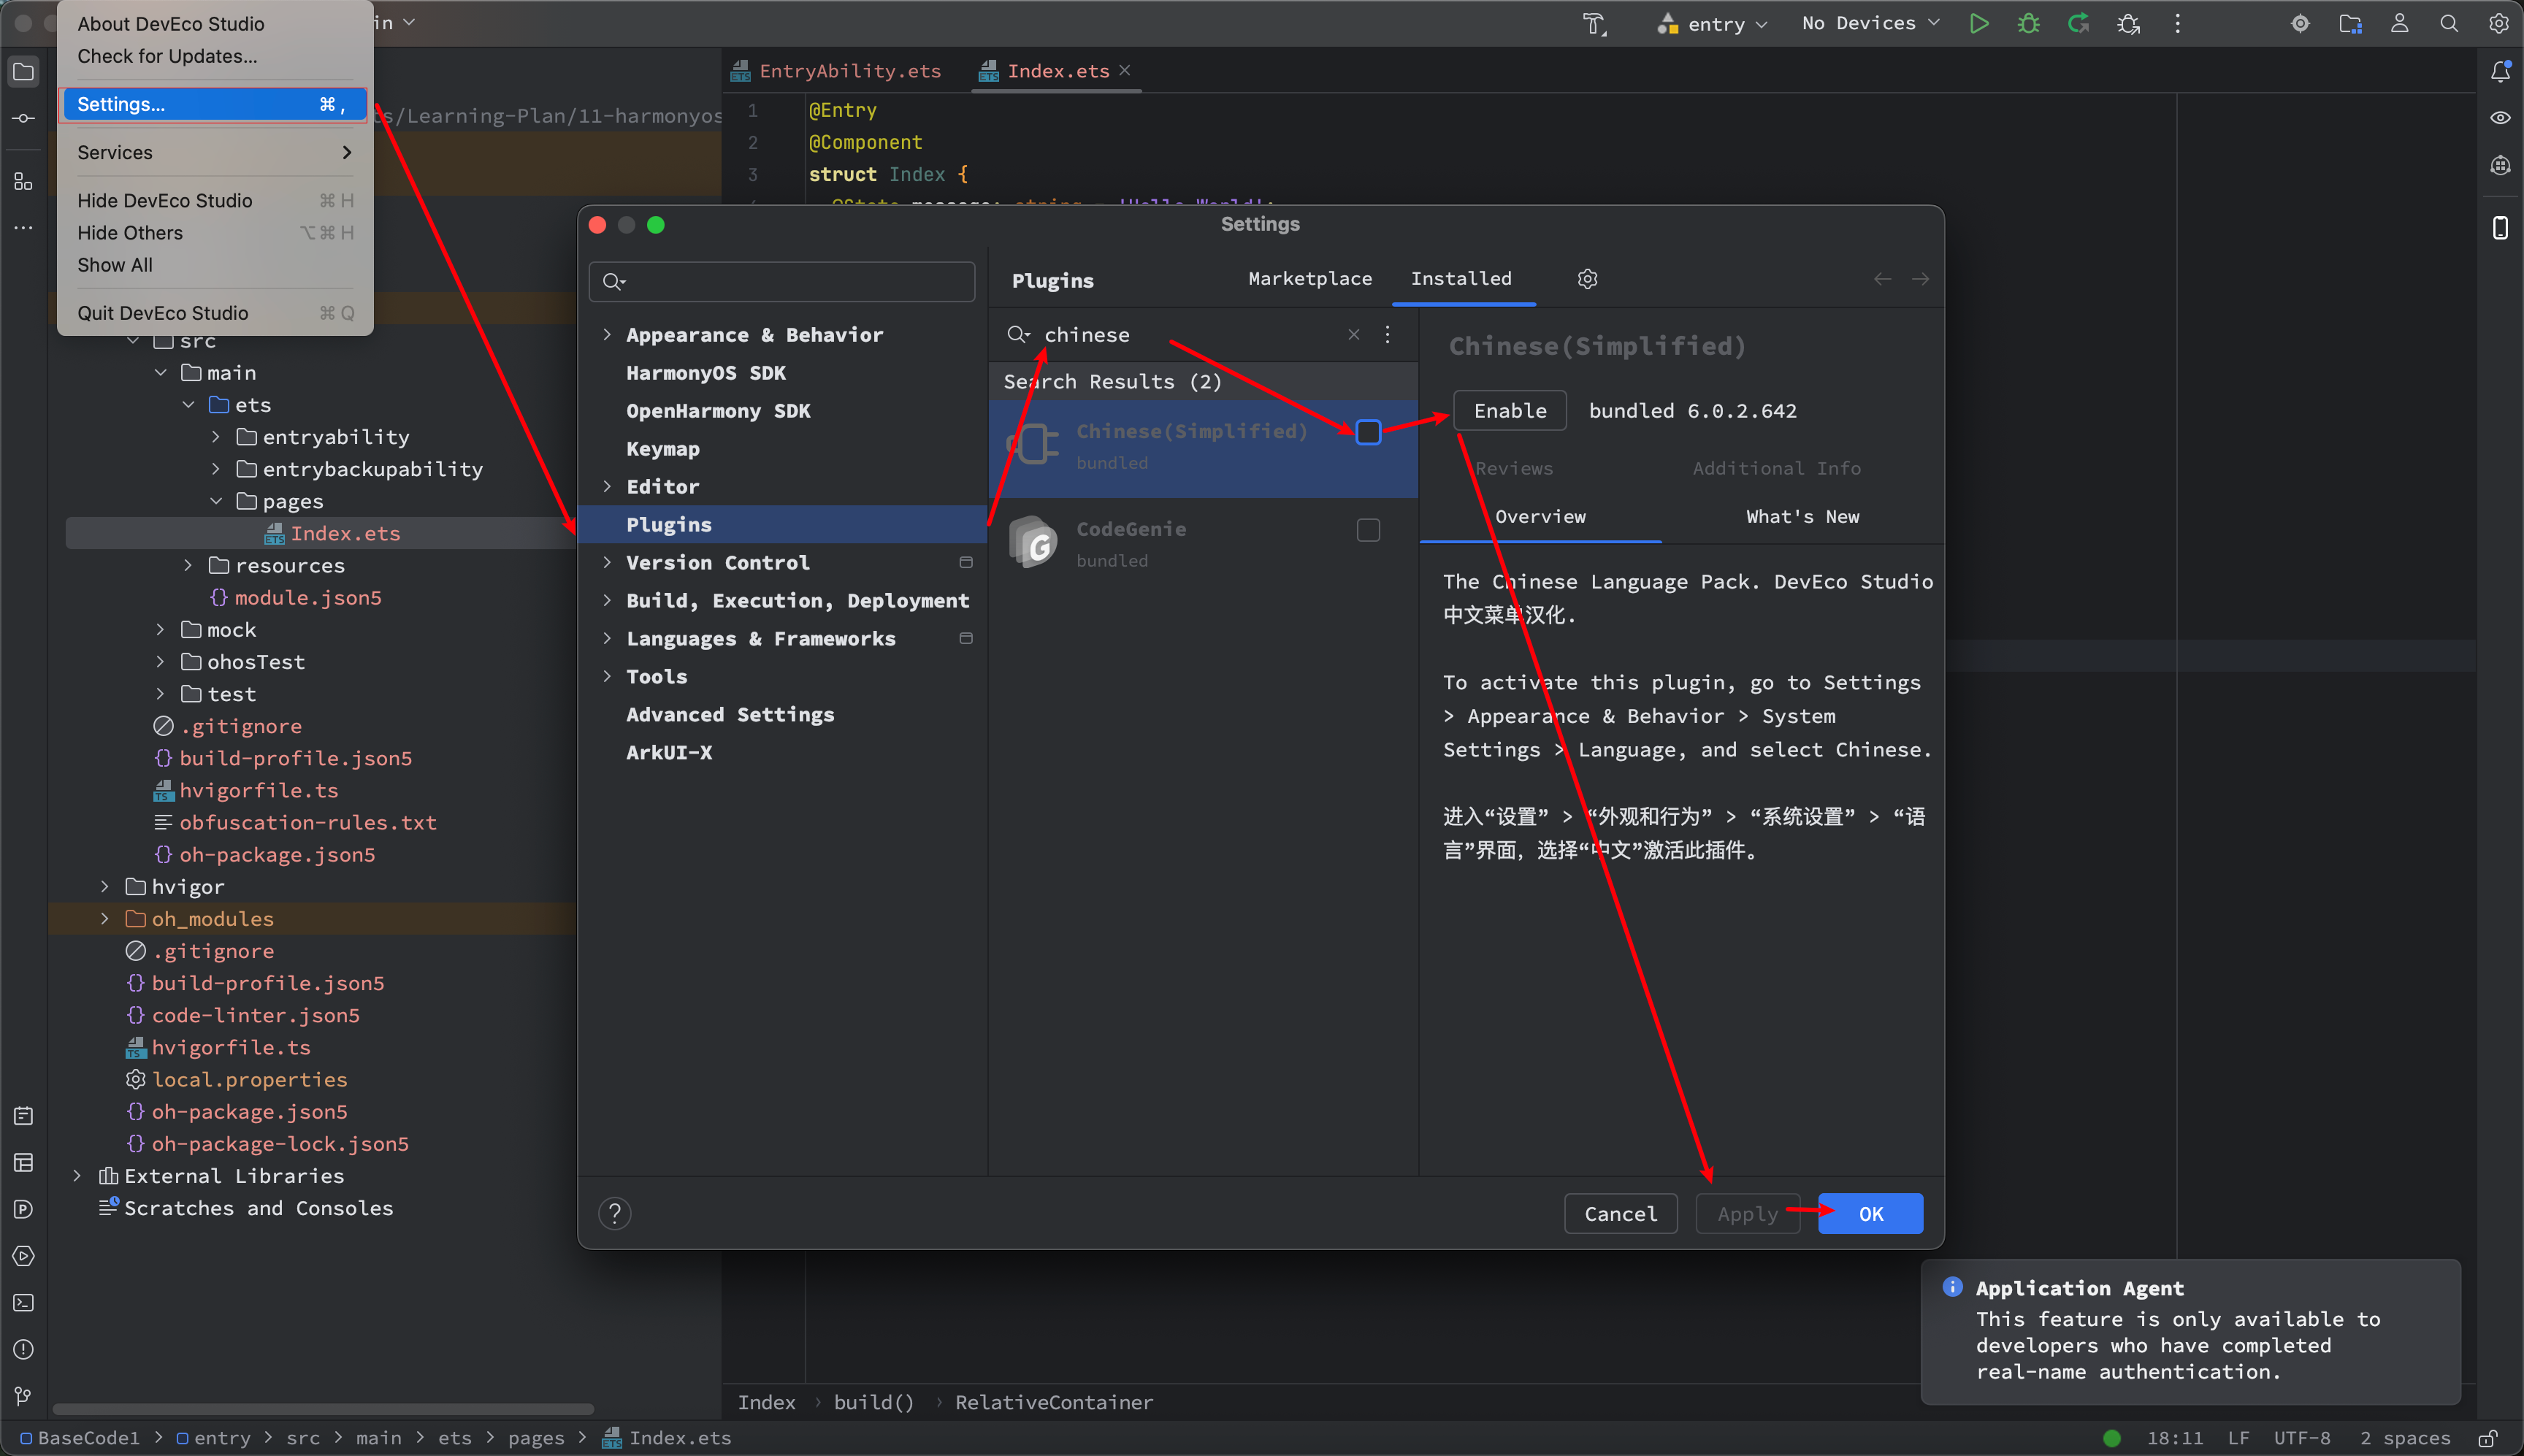
Task: Open the Previewer eye icon on right sidebar
Action: [2500, 118]
